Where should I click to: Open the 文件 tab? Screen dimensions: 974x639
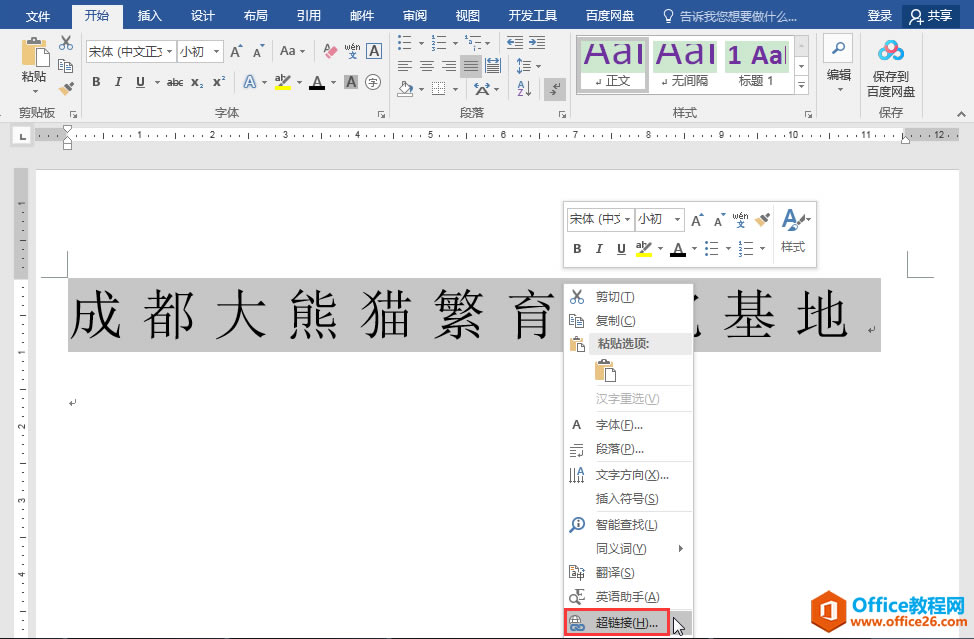[38, 16]
